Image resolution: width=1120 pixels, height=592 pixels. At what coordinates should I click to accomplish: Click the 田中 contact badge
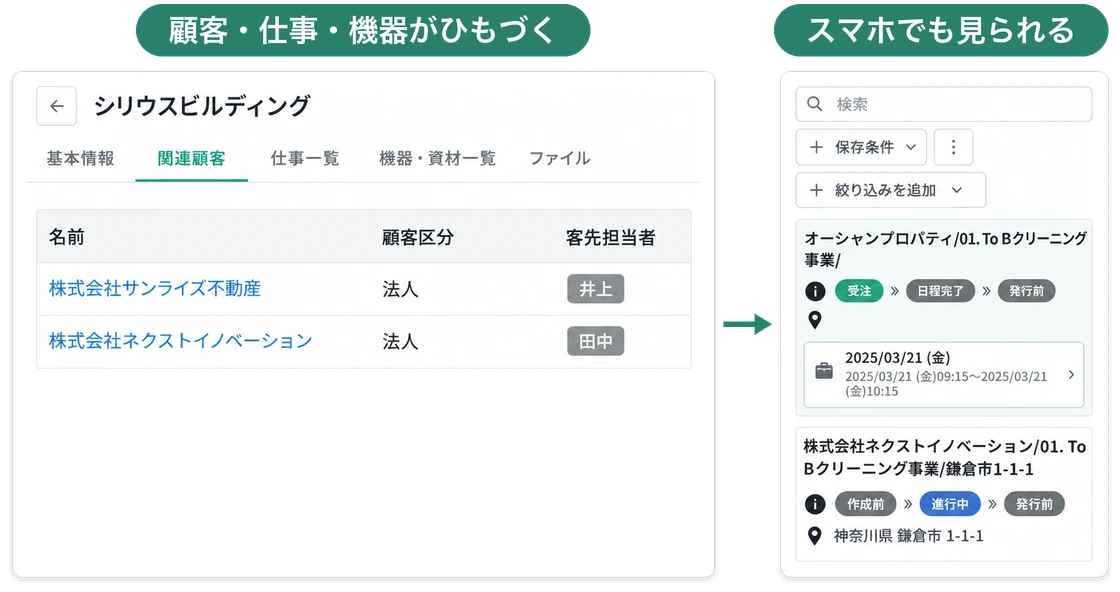(596, 341)
